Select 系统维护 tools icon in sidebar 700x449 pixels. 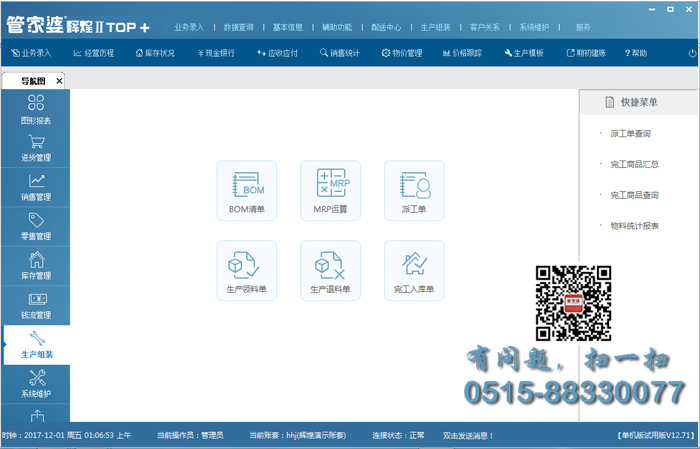36,384
